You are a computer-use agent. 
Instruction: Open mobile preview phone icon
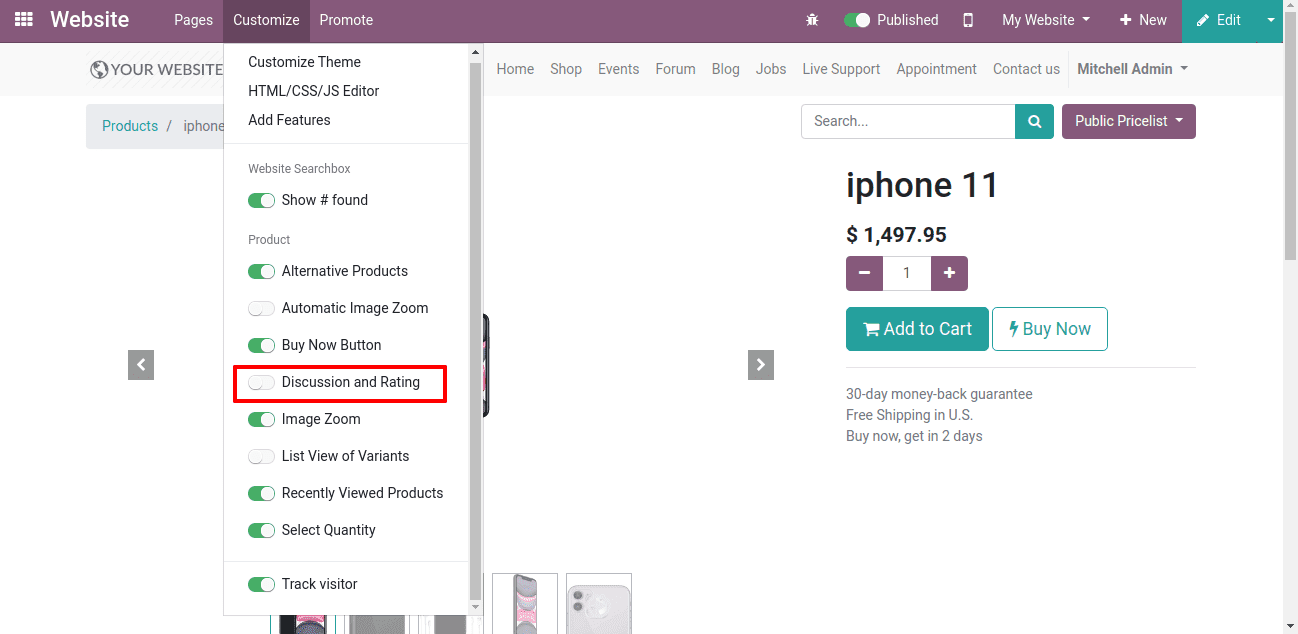click(x=968, y=20)
